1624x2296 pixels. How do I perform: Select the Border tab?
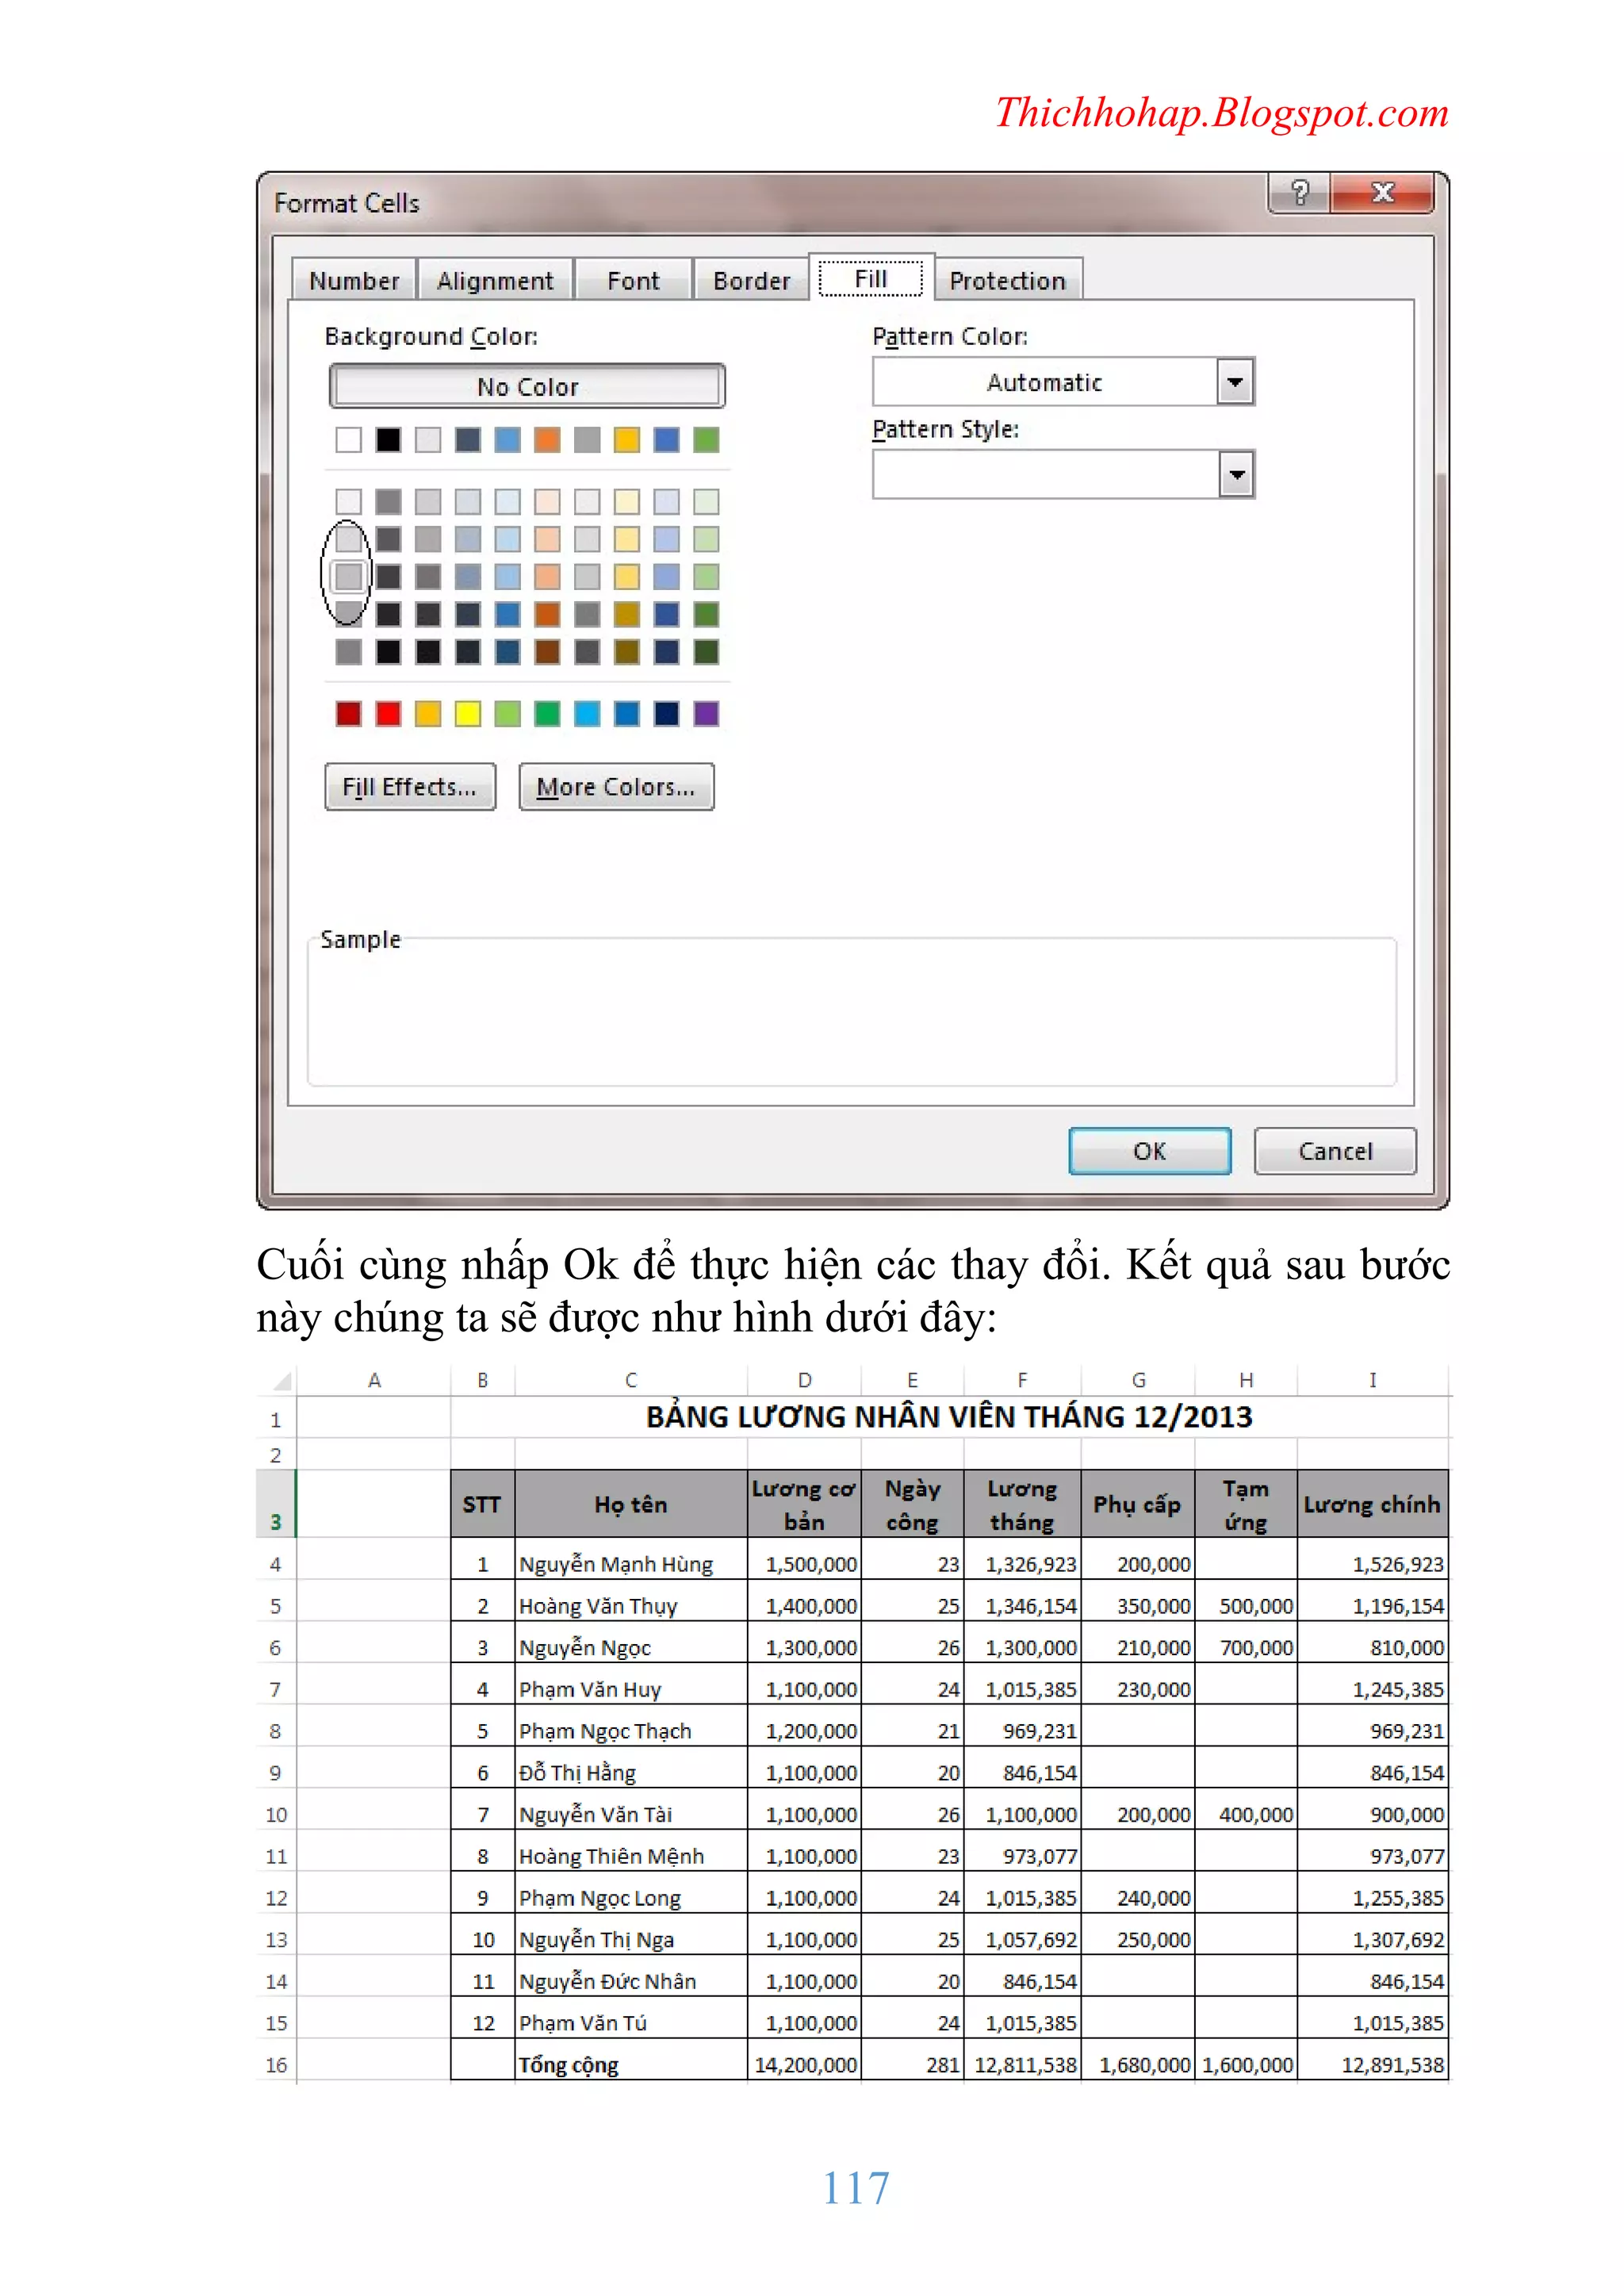(751, 281)
